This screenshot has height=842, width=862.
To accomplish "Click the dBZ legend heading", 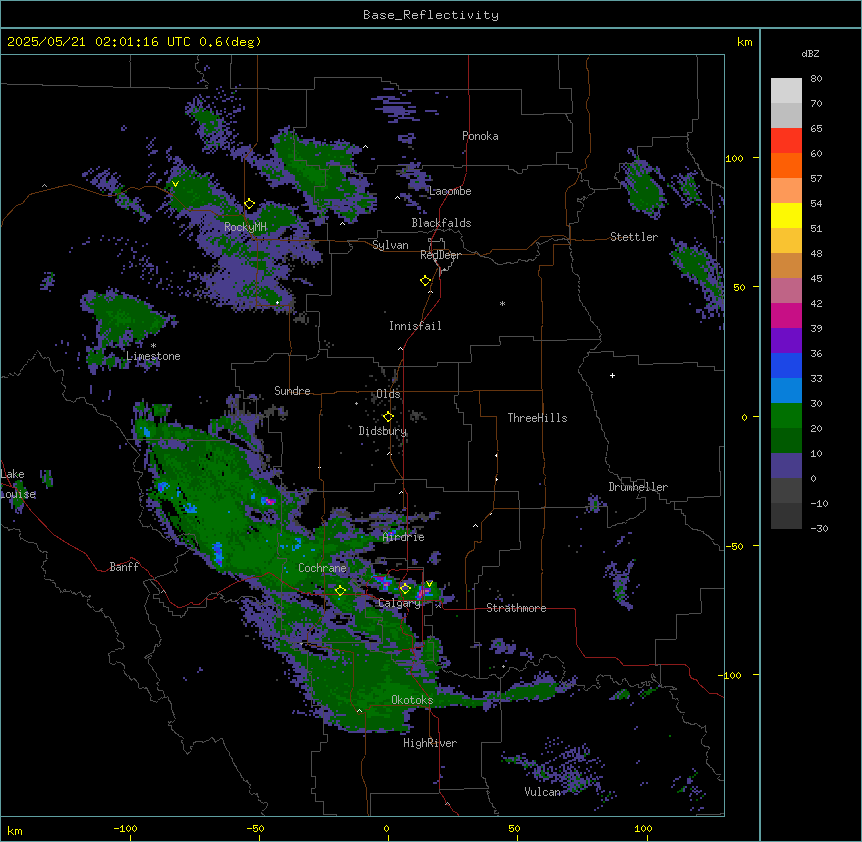I will click(810, 54).
